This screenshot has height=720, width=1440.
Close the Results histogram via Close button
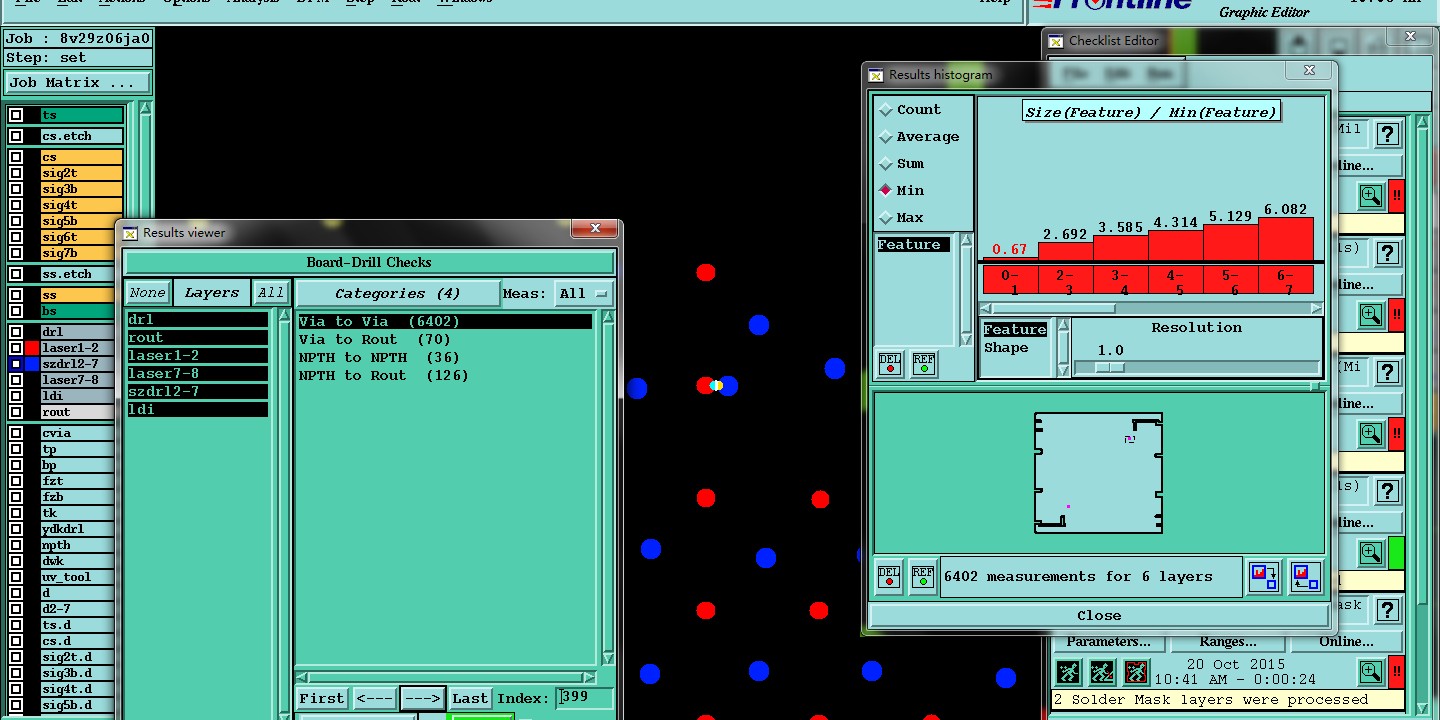[x=1099, y=616]
